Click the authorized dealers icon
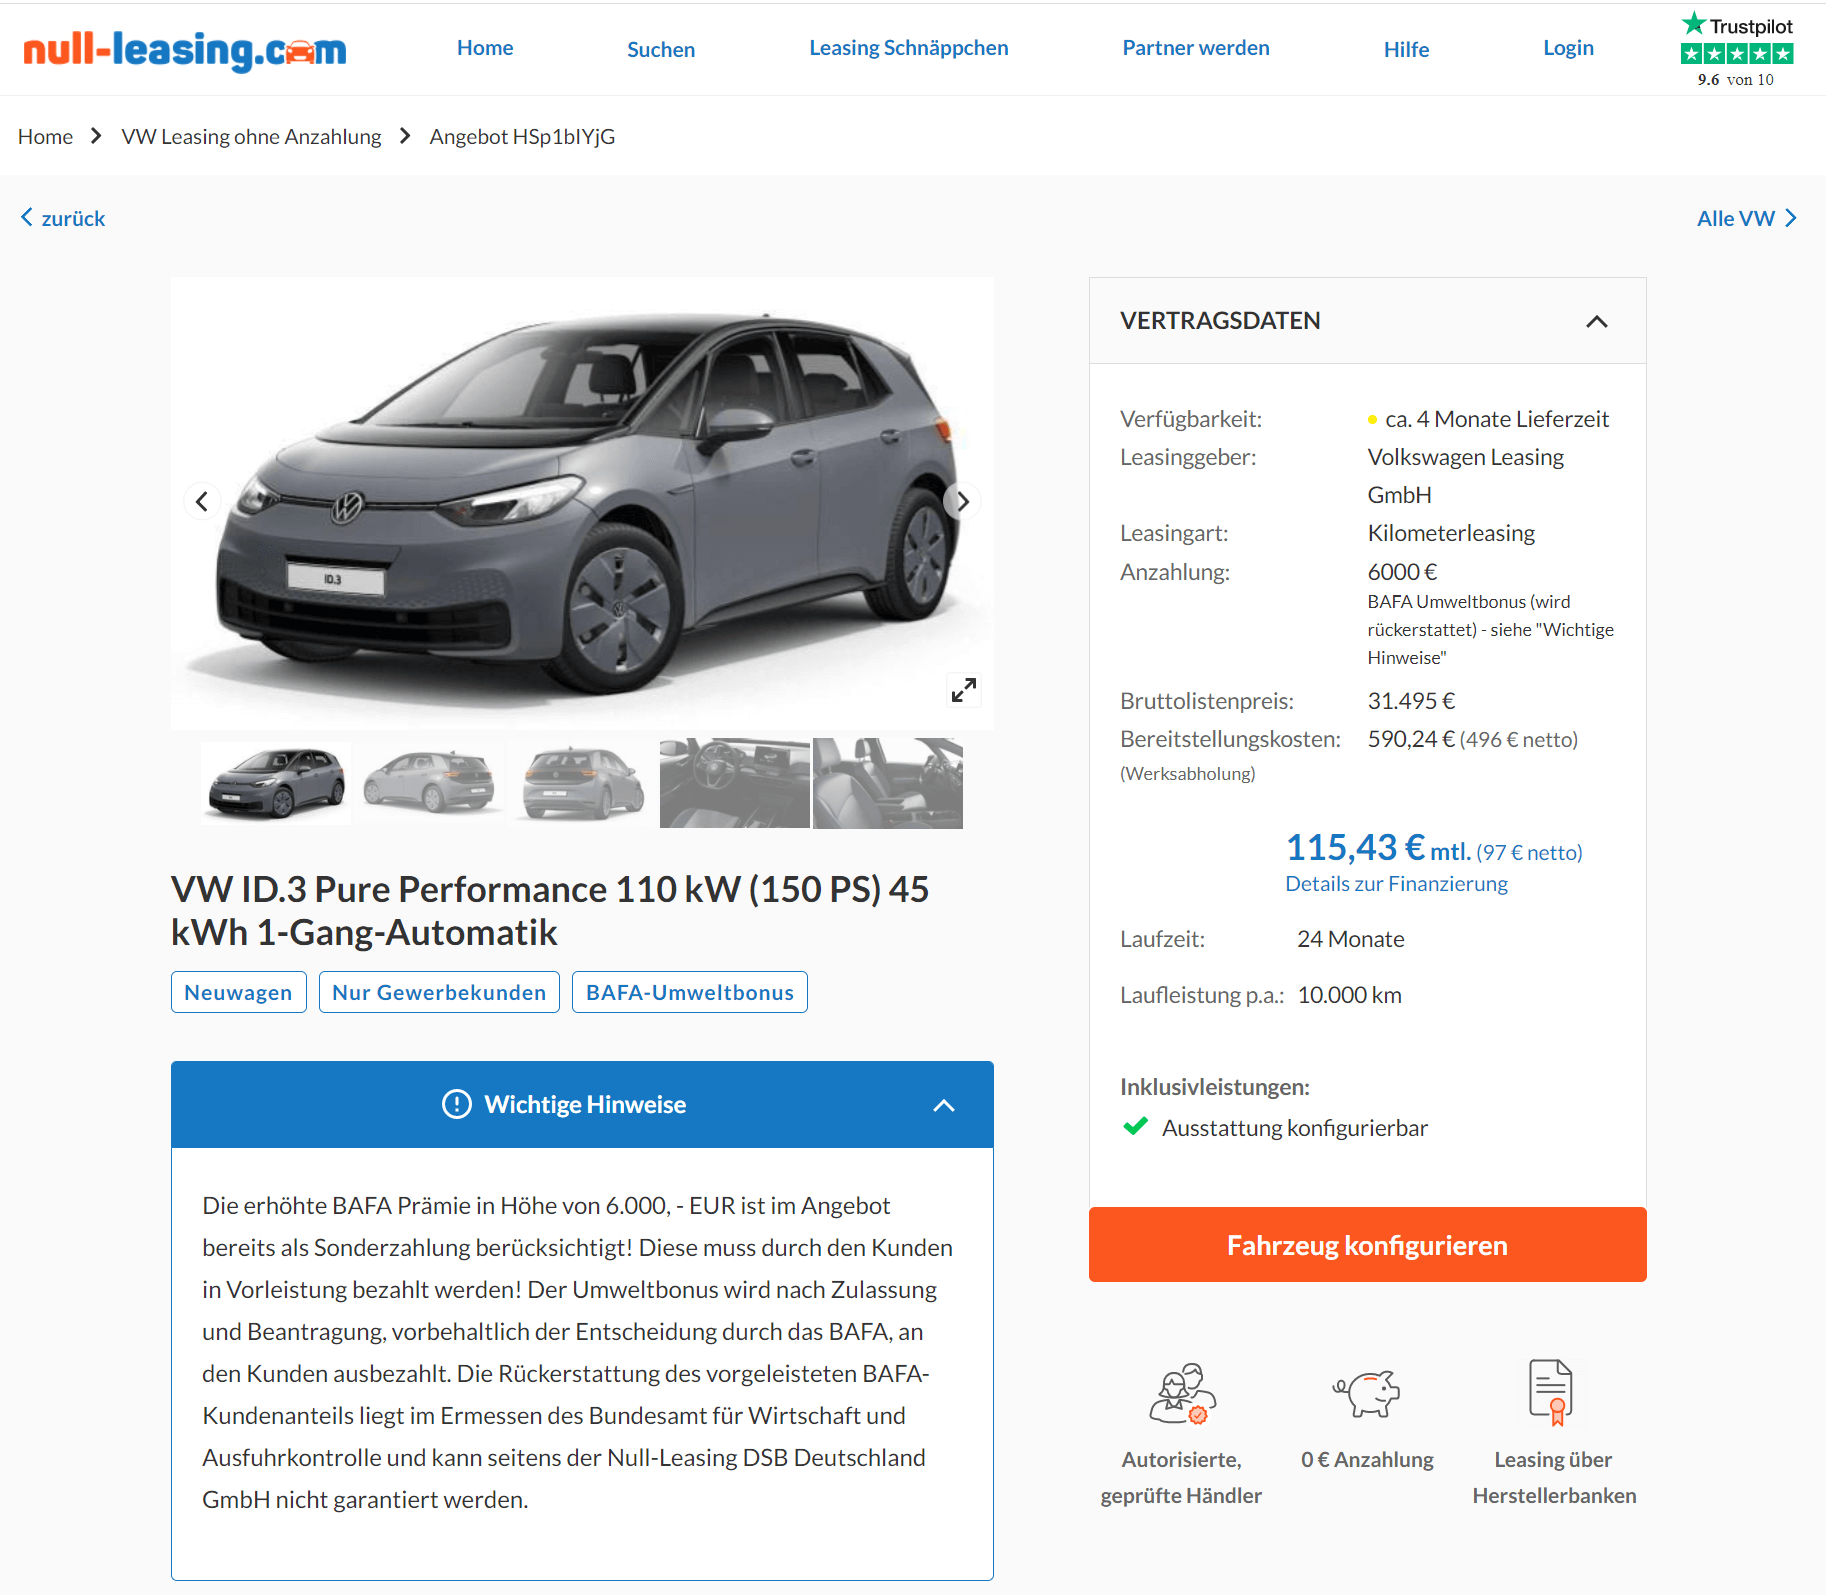Image resolution: width=1826 pixels, height=1595 pixels. 1182,1393
